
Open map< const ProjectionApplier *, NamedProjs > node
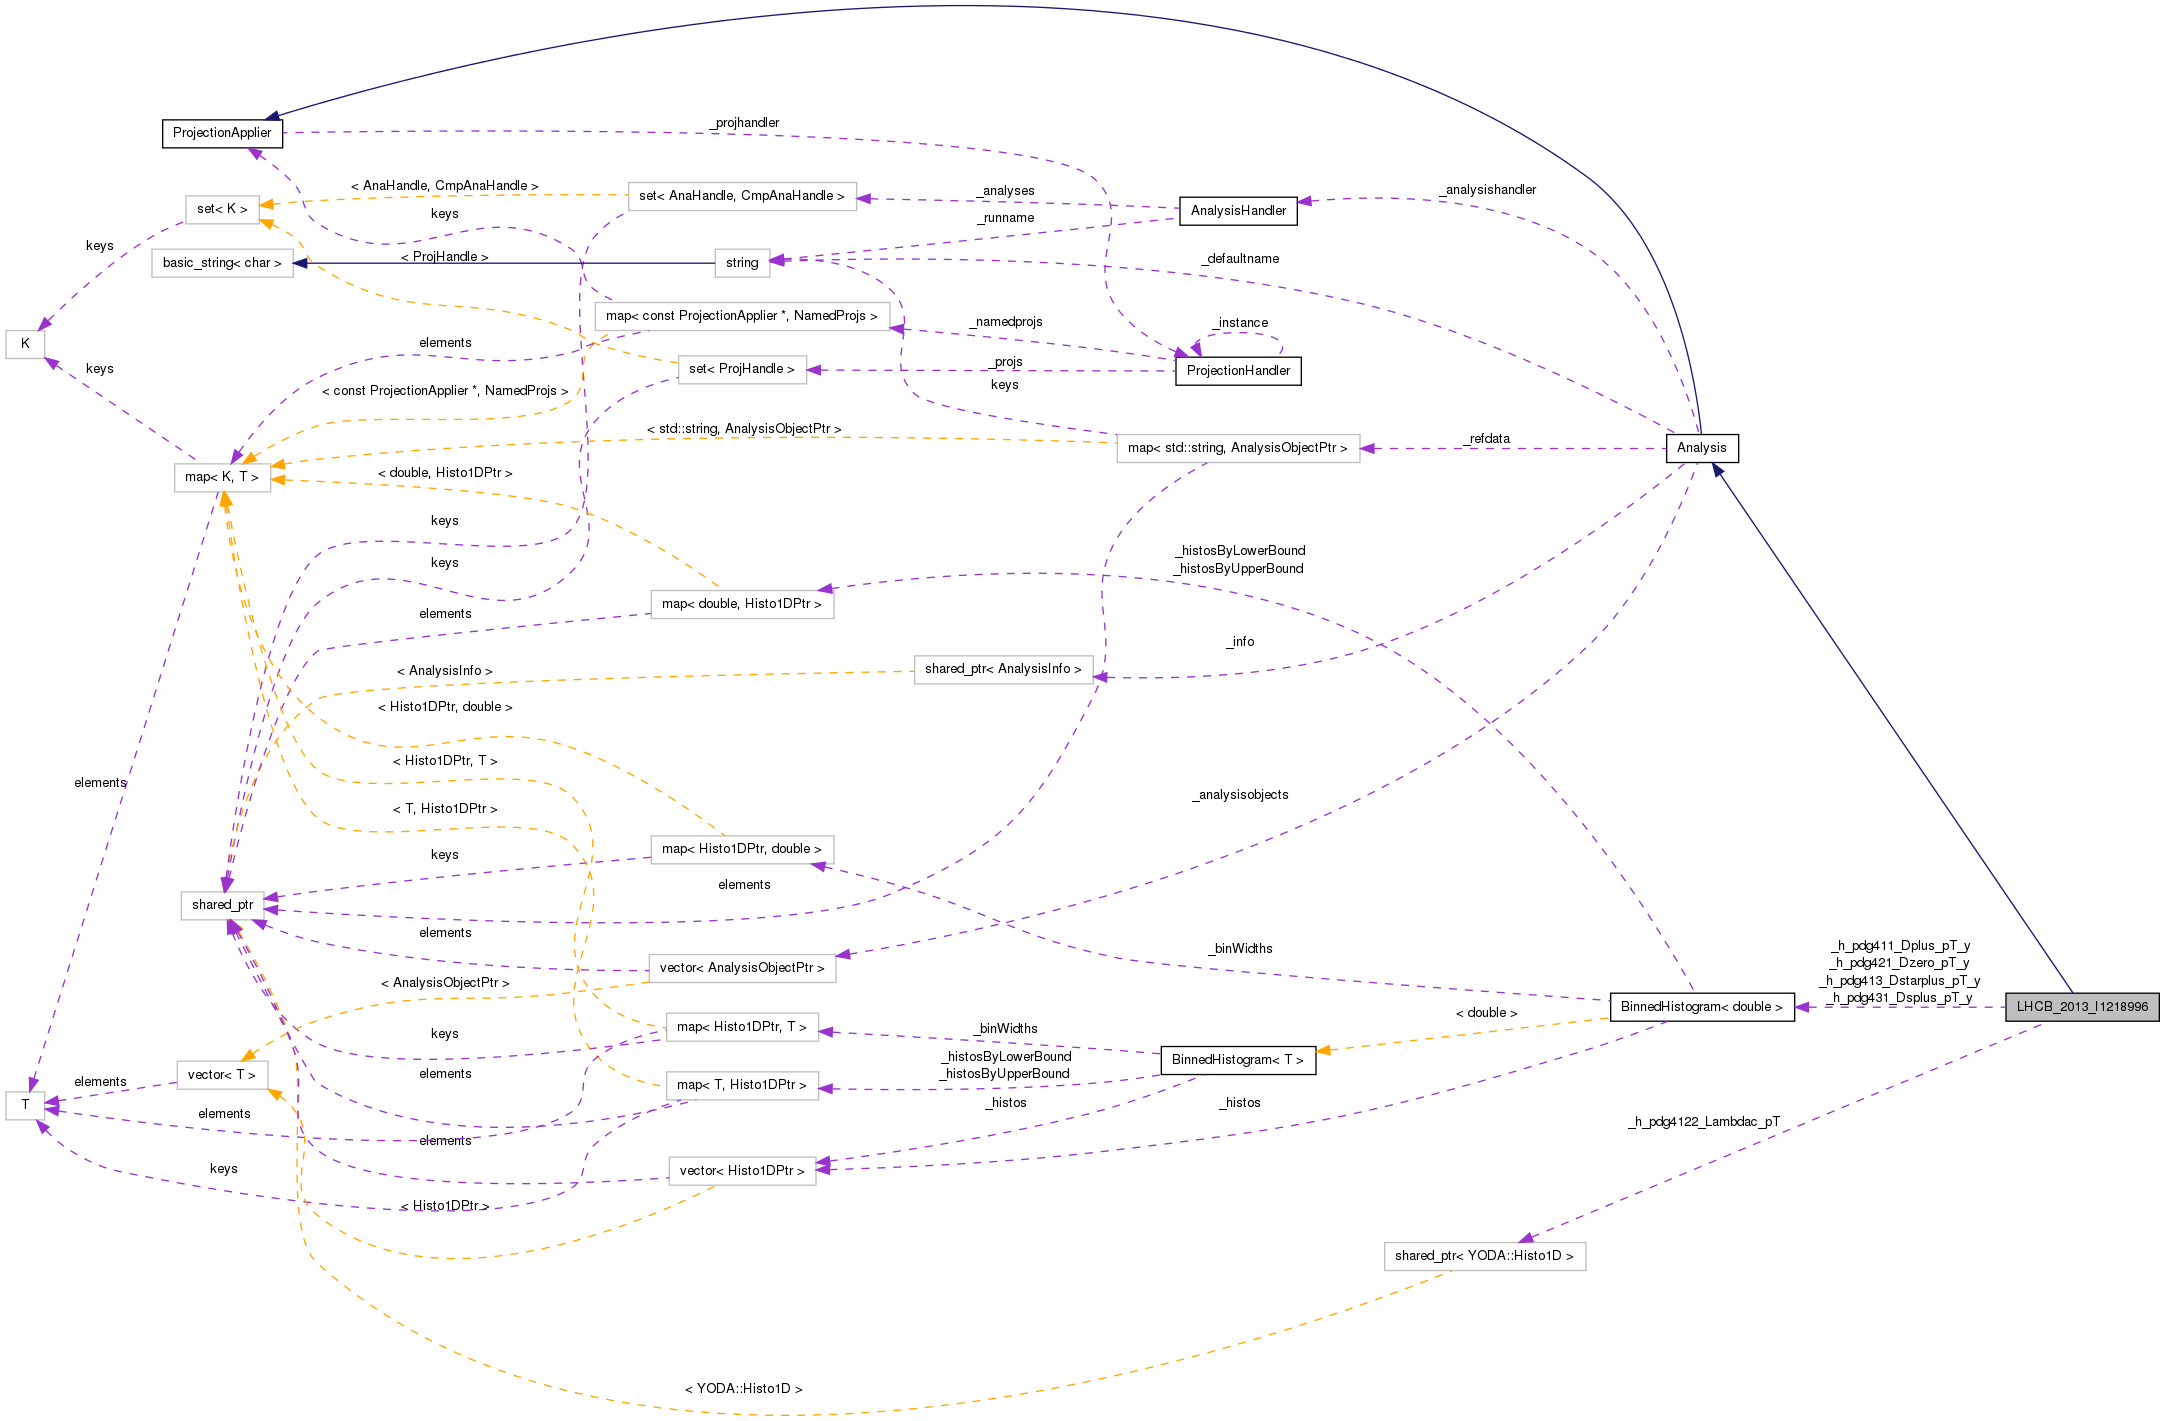[742, 316]
